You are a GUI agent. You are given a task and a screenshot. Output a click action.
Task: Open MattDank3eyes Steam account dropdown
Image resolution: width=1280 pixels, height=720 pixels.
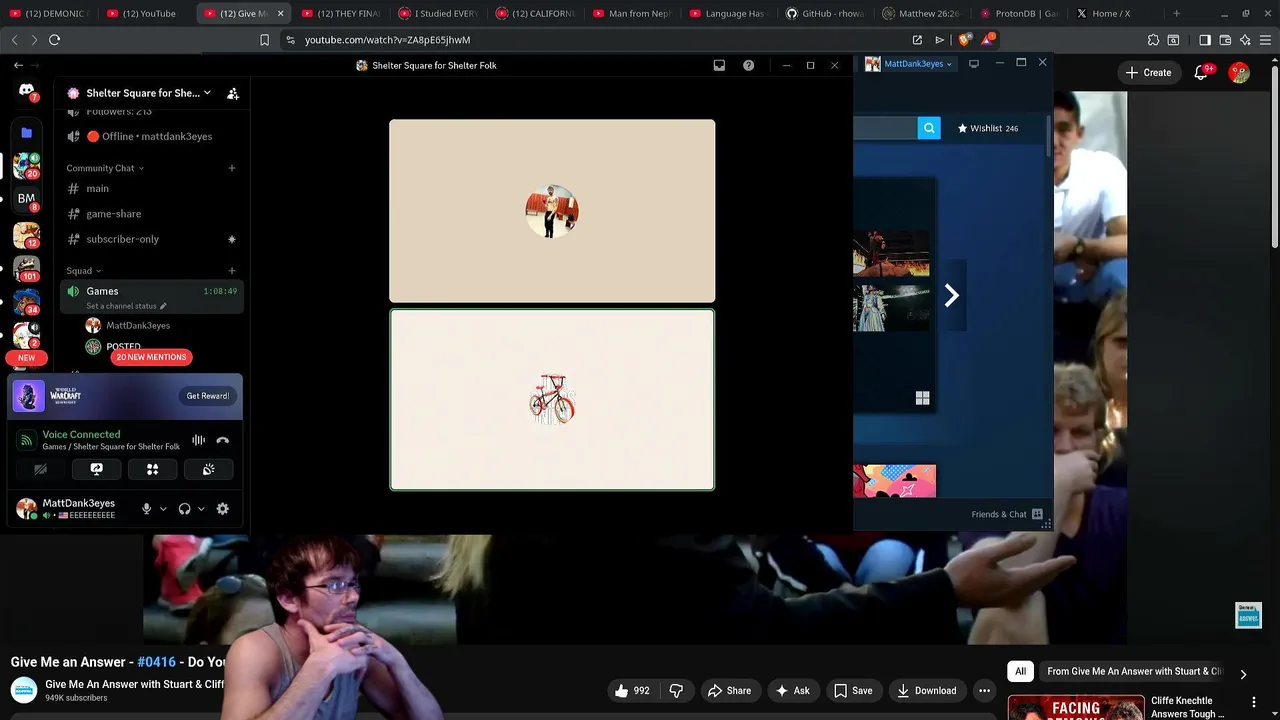[909, 64]
